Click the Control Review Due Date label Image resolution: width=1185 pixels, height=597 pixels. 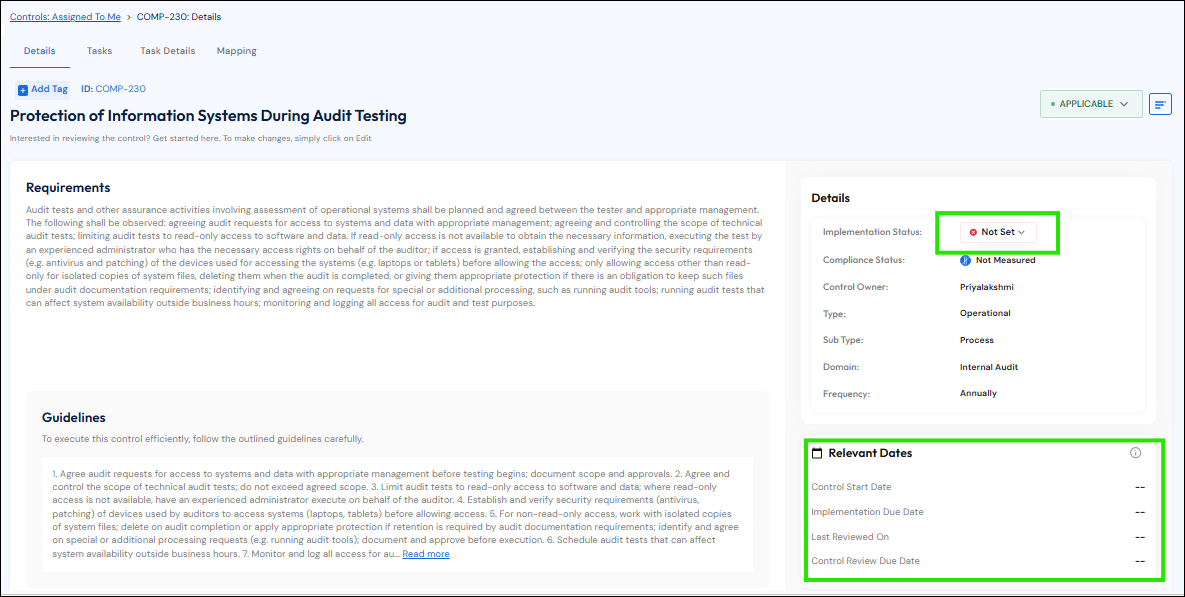[x=865, y=561]
